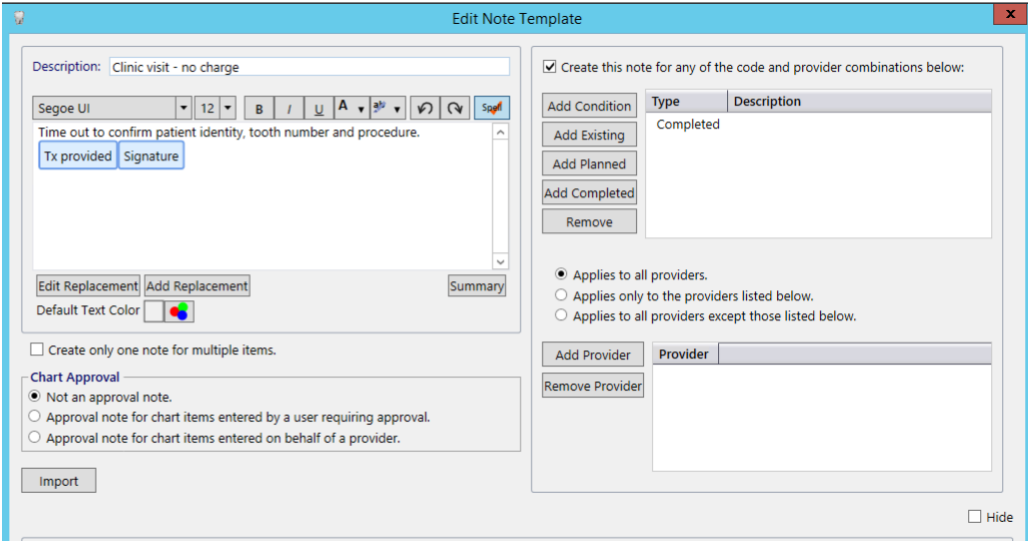Undo the last edit
The width and height of the screenshot is (1032, 542).
tap(425, 108)
